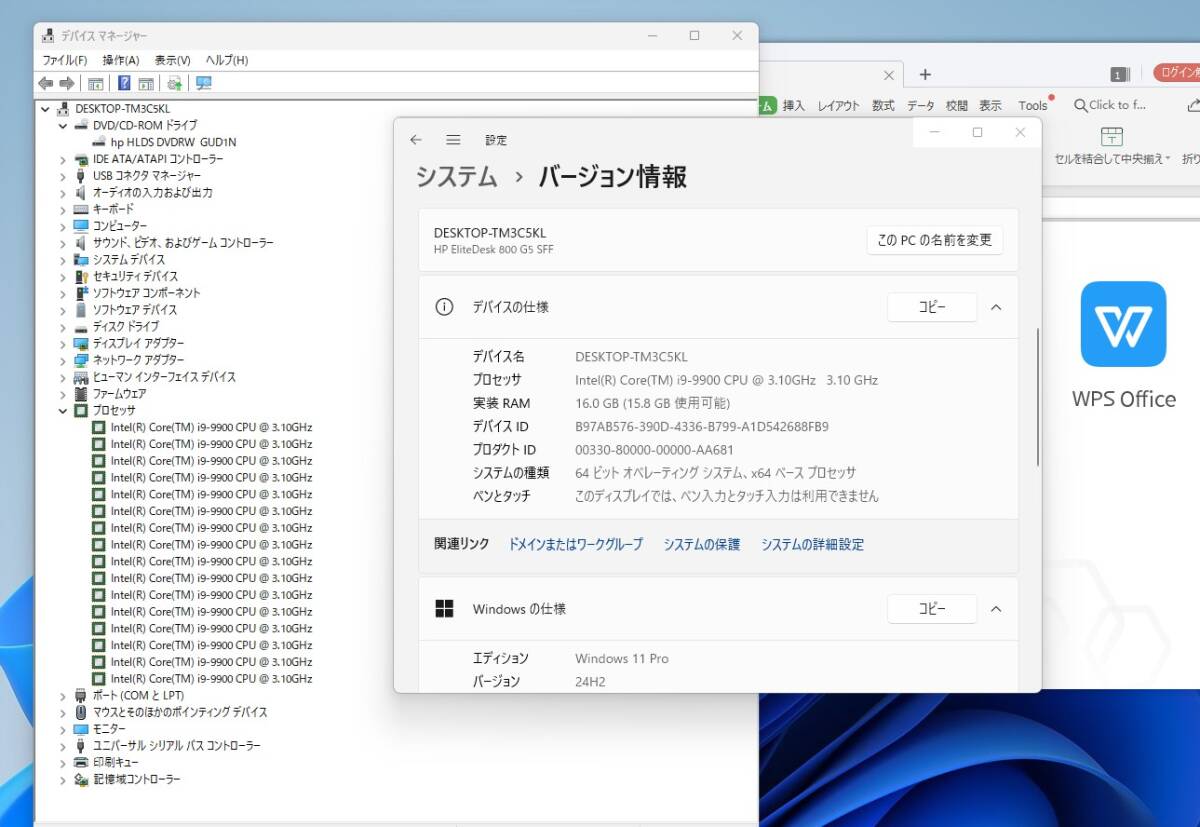1200x827 pixels.
Task: Select hp HLDS DVDRW GUD1N device
Action: point(174,142)
